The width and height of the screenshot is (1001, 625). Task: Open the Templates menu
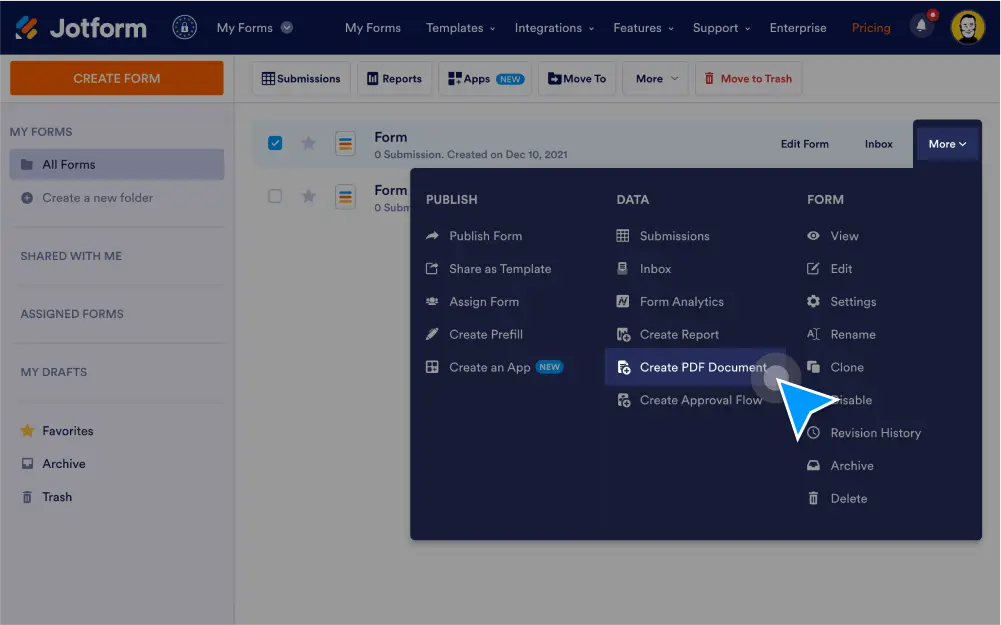click(x=459, y=27)
